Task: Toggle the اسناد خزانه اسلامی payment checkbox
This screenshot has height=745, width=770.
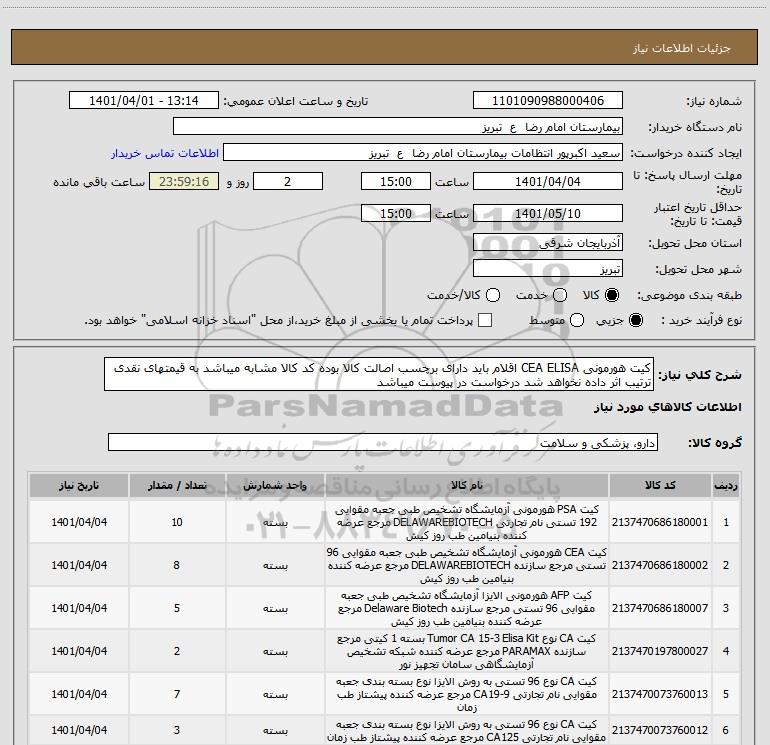Action: point(485,320)
